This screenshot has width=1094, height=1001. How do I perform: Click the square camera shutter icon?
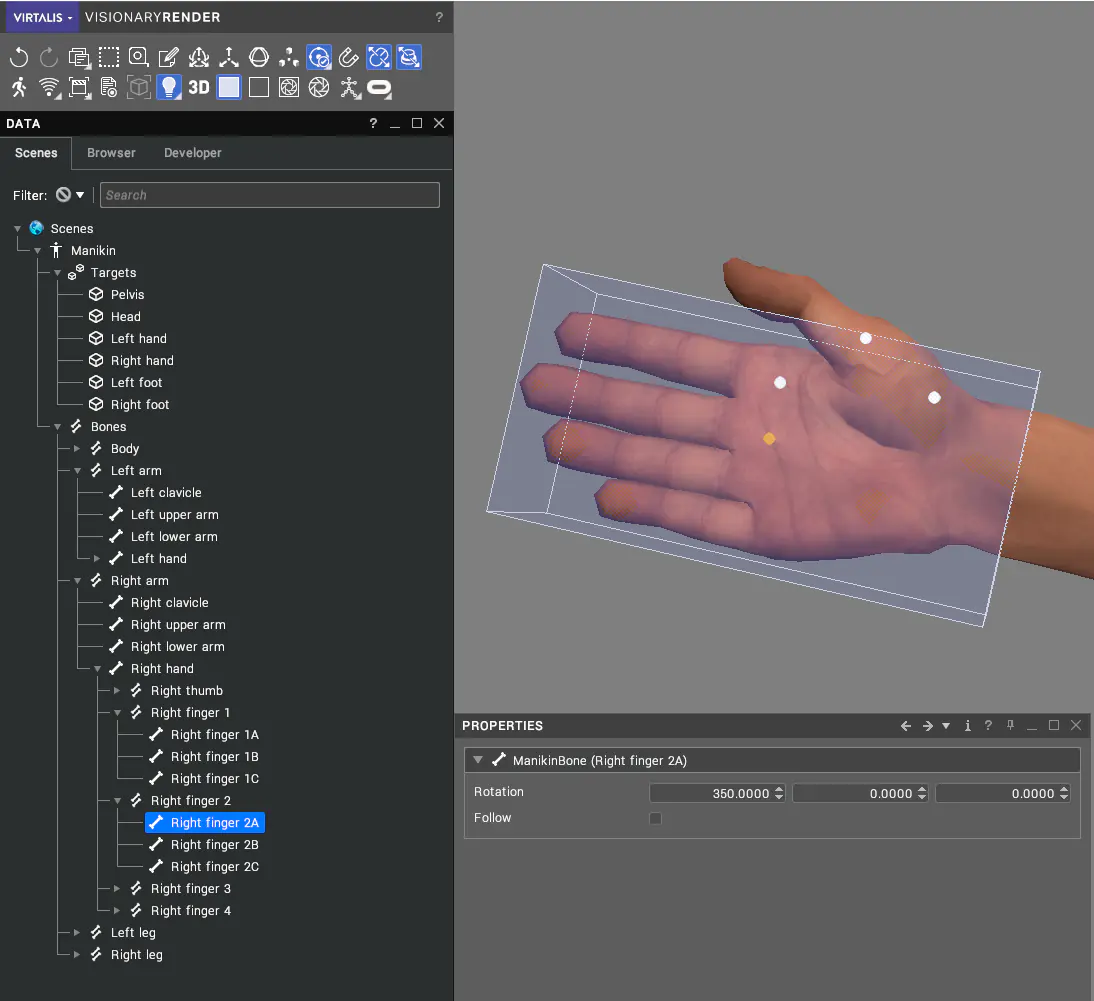(289, 87)
